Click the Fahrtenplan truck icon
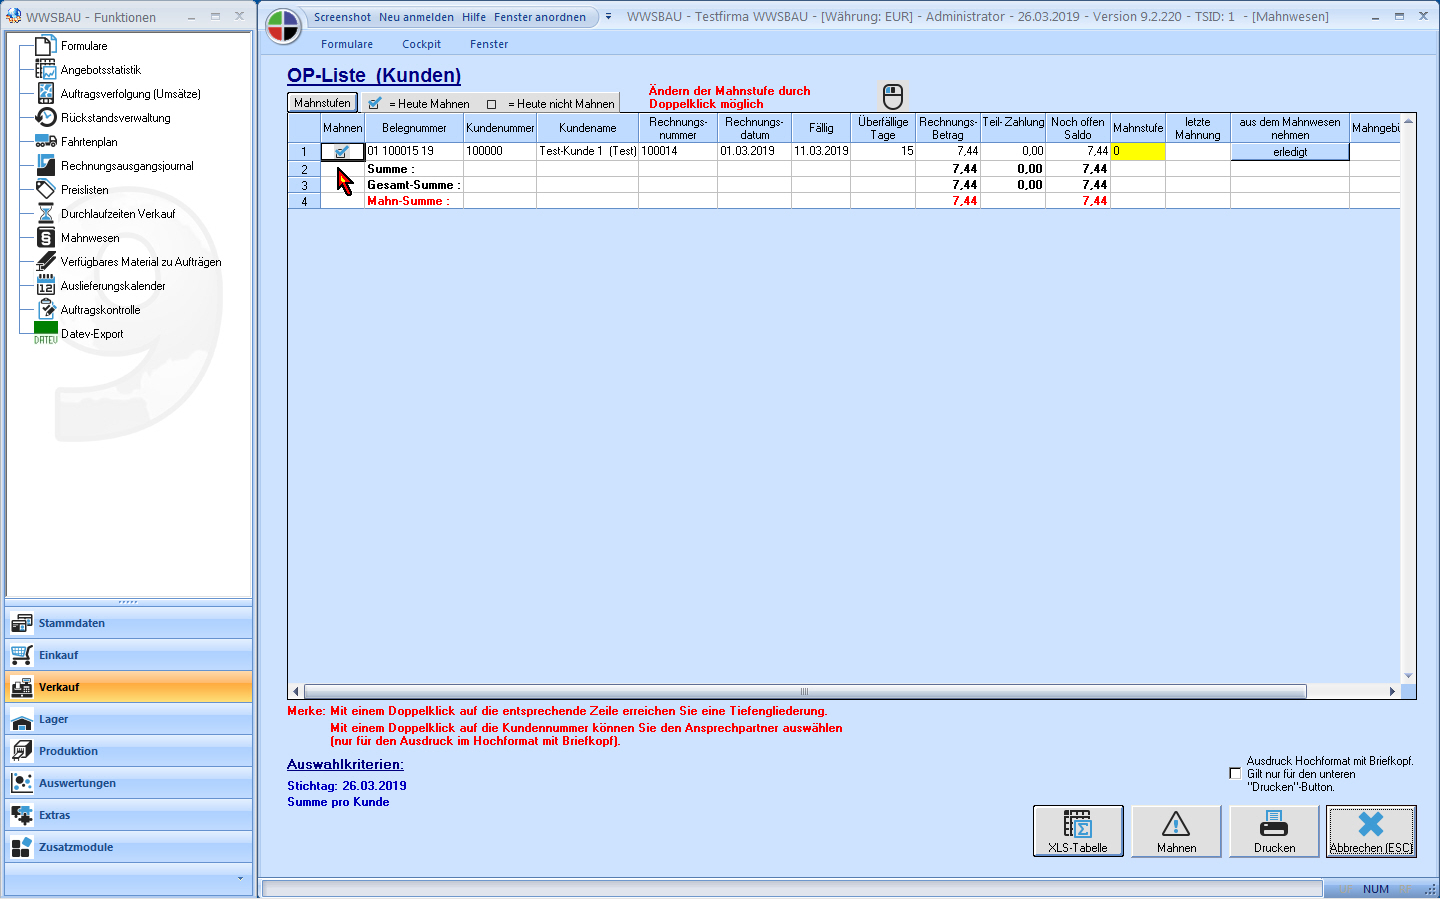Viewport: 1440px width, 900px height. click(46, 142)
